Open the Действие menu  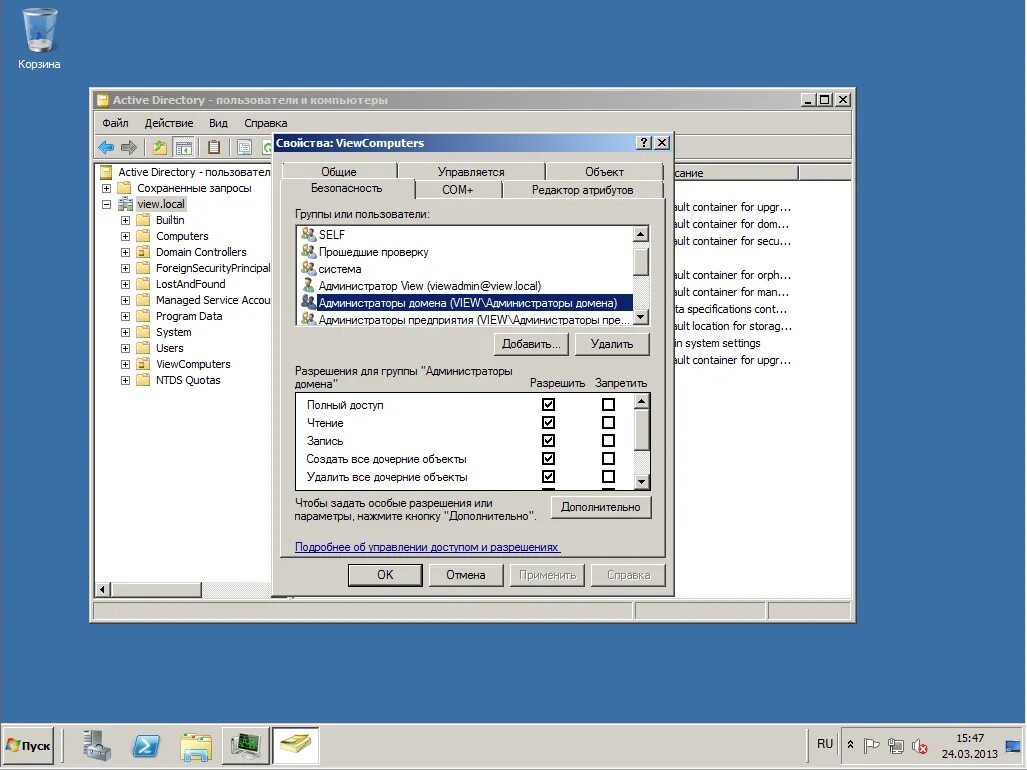pos(169,123)
